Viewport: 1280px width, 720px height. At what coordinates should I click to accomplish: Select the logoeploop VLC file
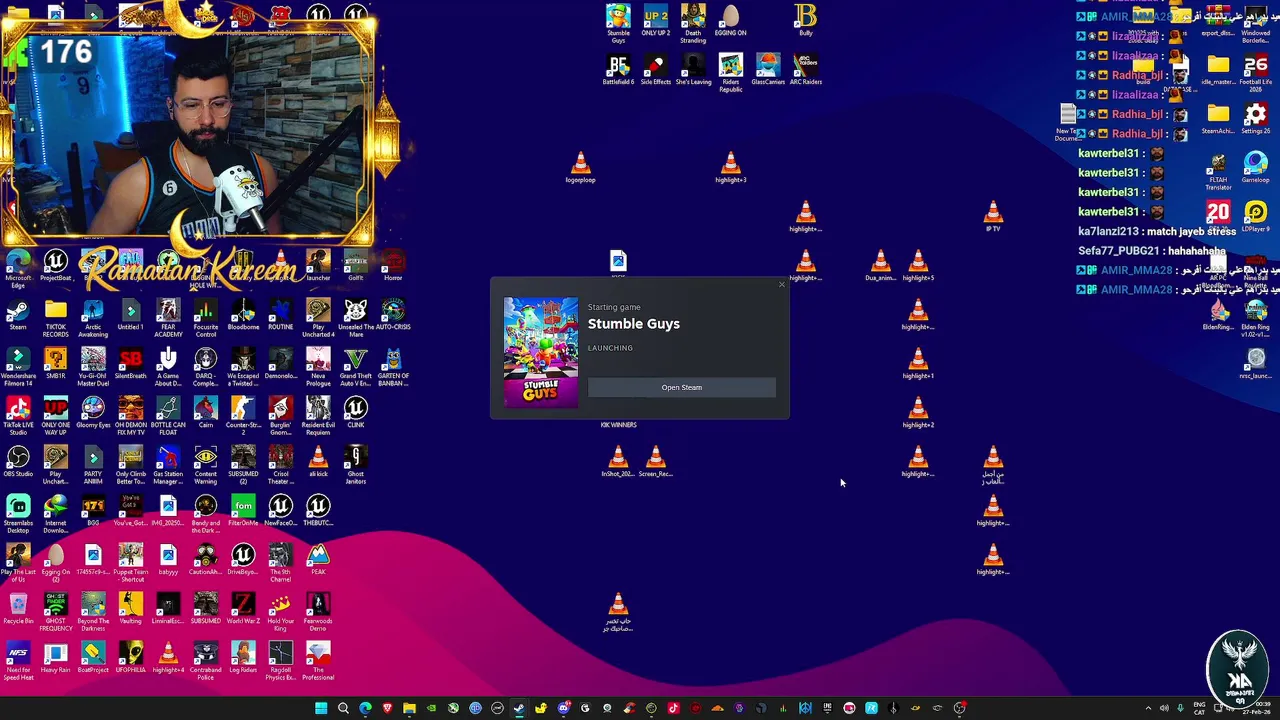(x=580, y=167)
